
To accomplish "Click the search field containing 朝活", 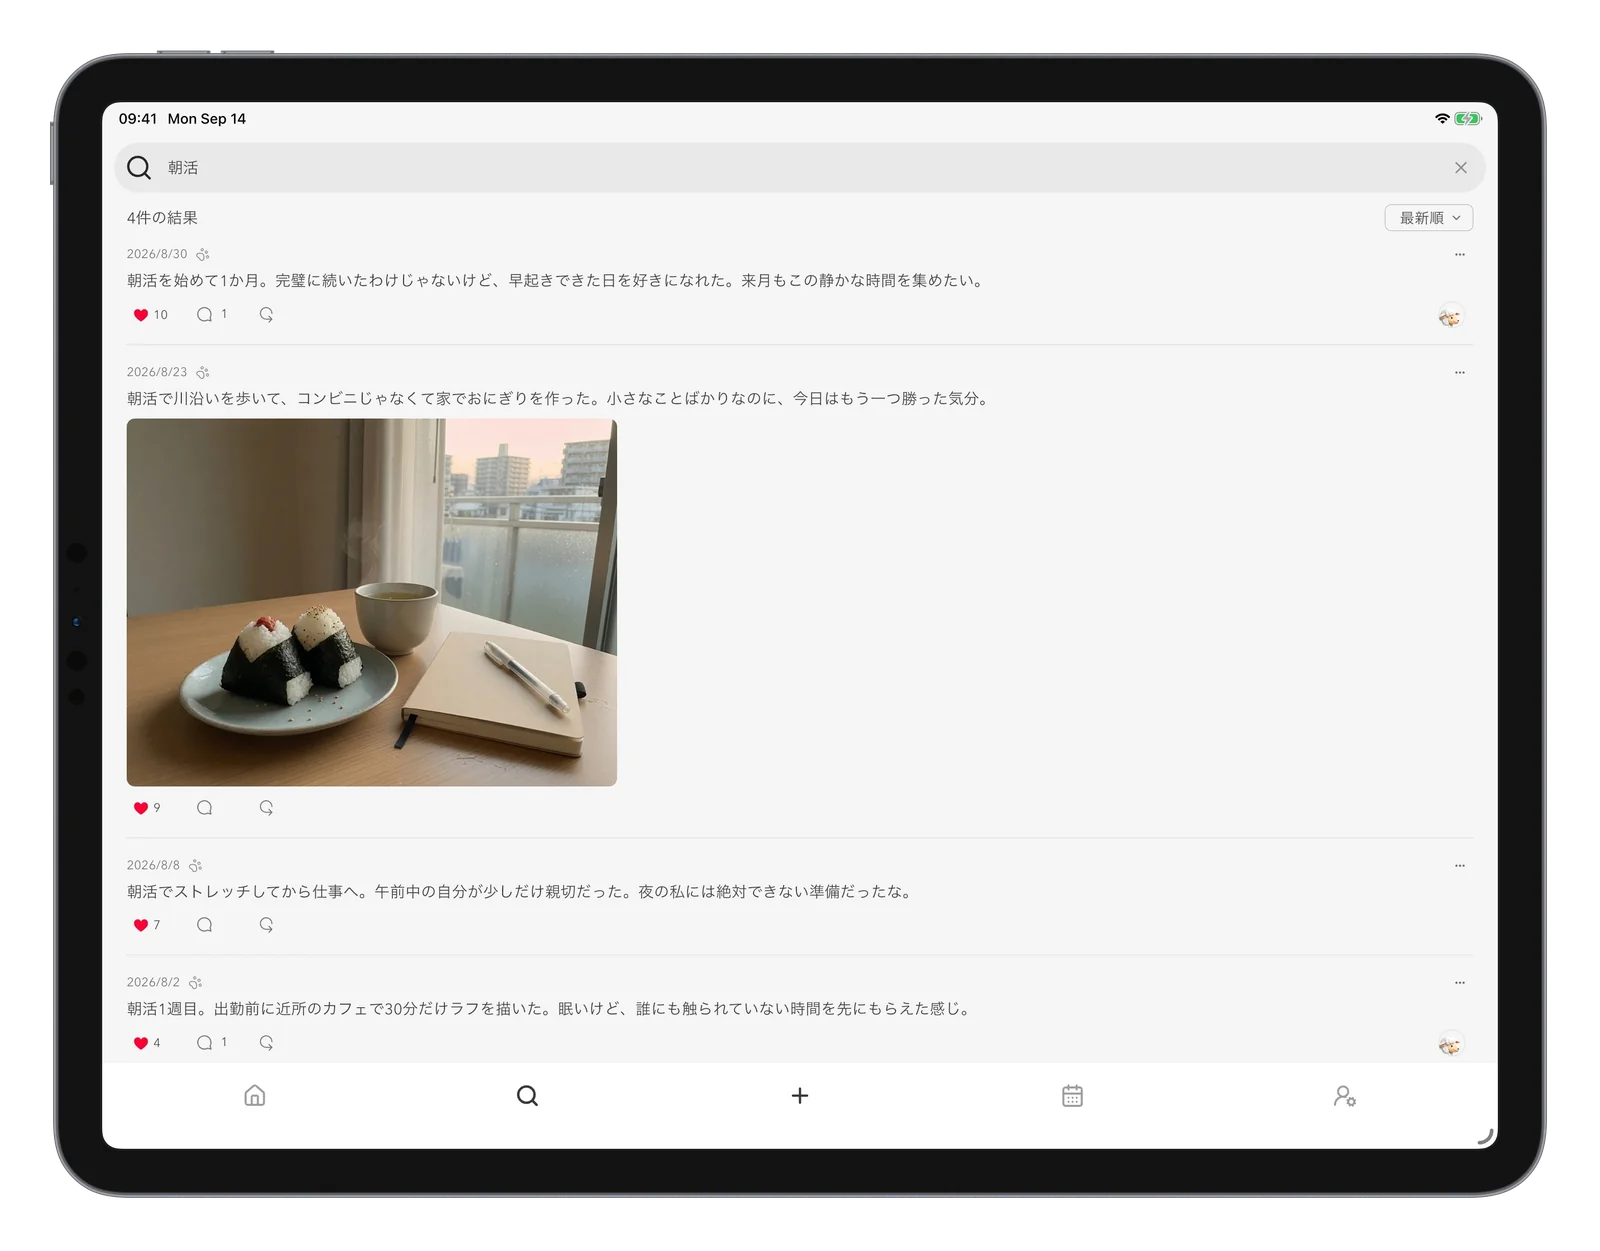I will point(799,167).
